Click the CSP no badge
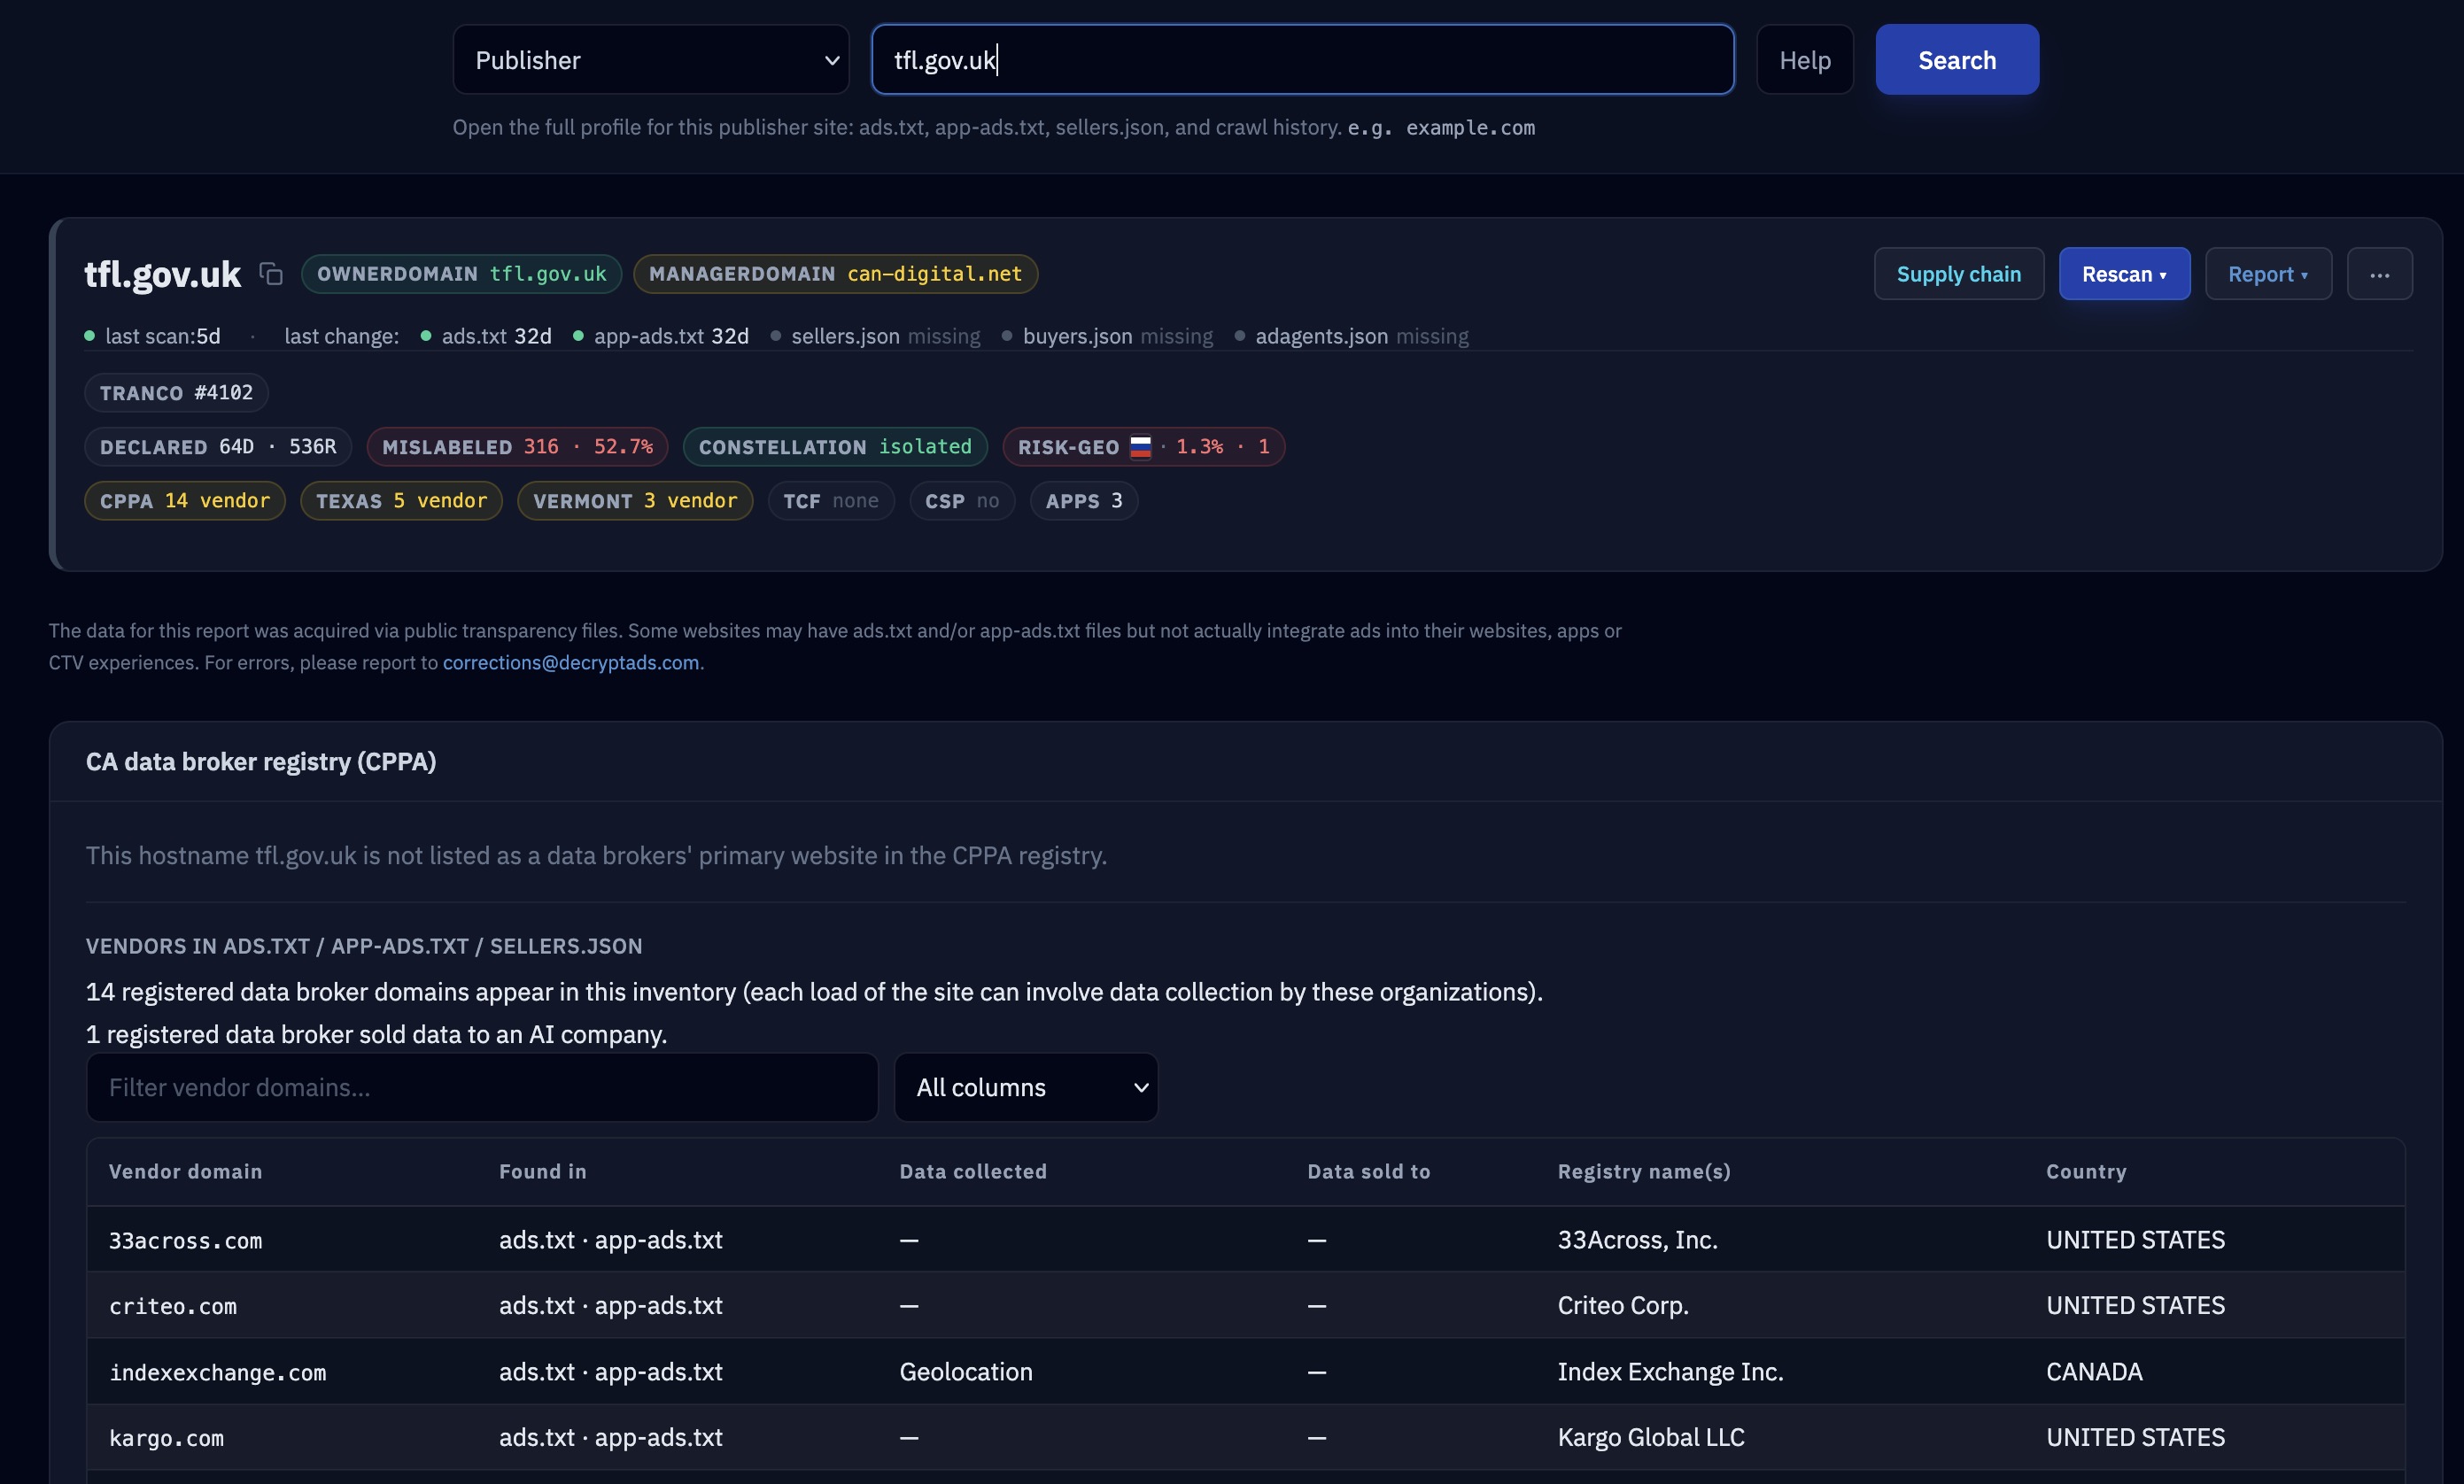 tap(962, 501)
